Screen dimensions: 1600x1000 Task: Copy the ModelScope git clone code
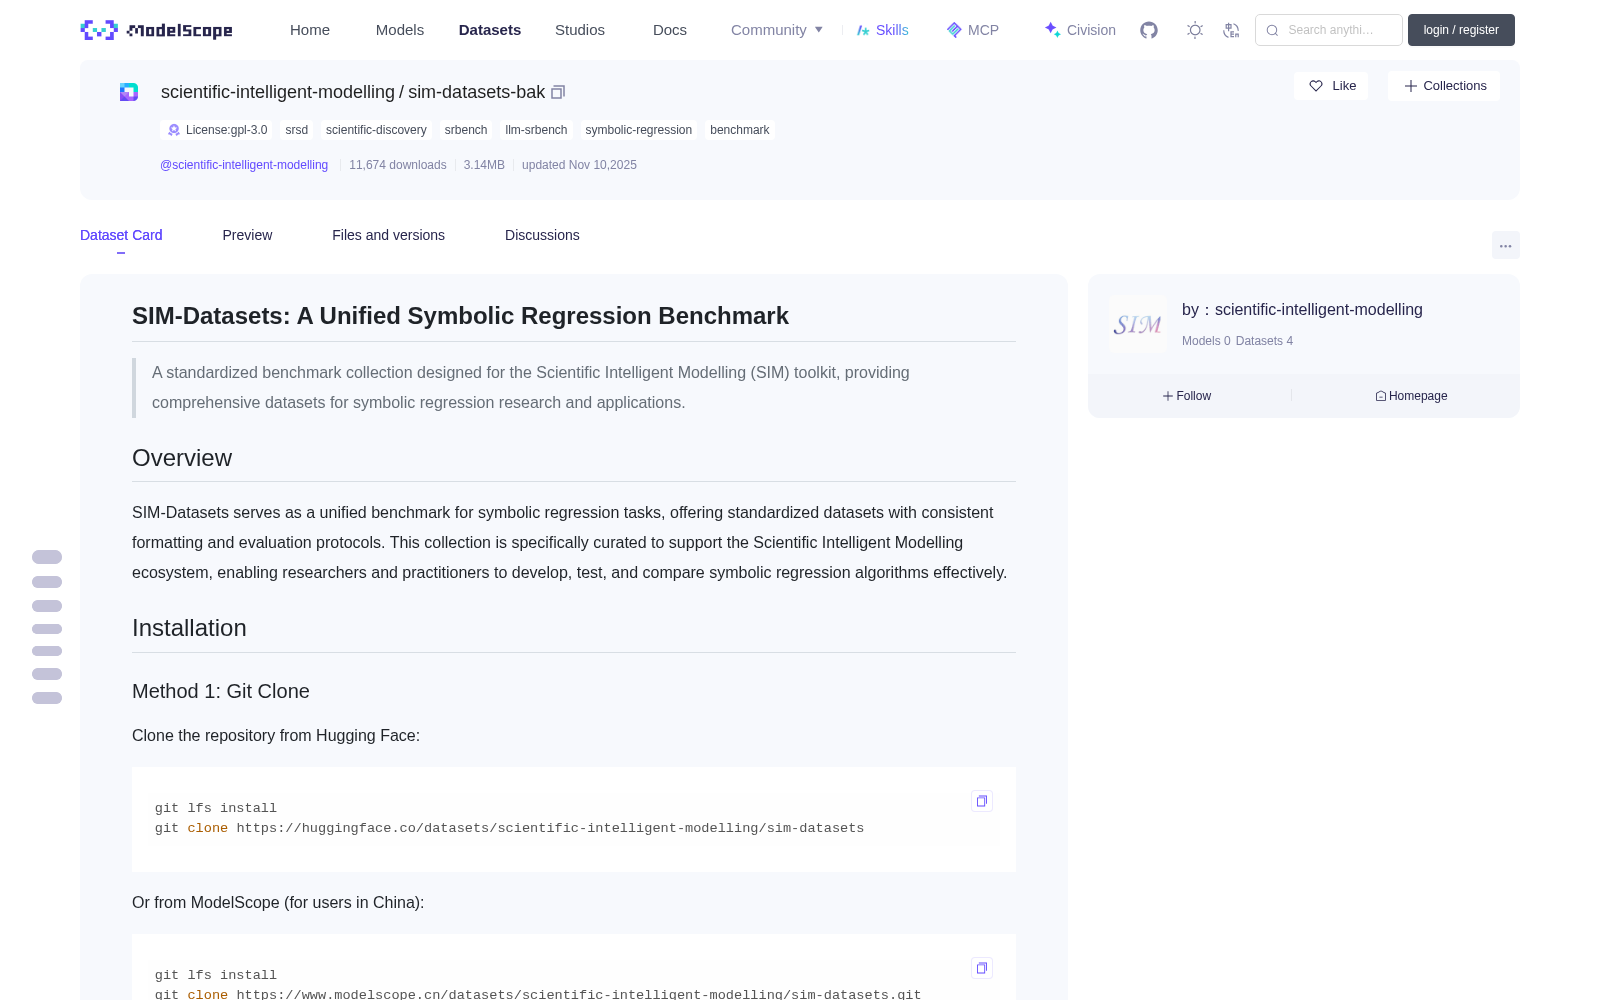pyautogui.click(x=982, y=968)
